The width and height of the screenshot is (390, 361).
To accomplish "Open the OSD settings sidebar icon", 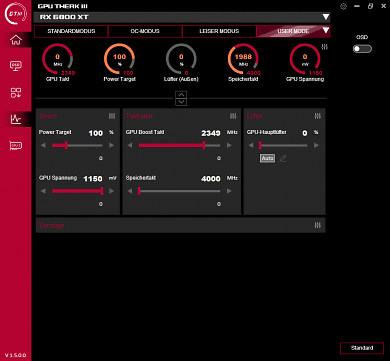I will [16, 66].
